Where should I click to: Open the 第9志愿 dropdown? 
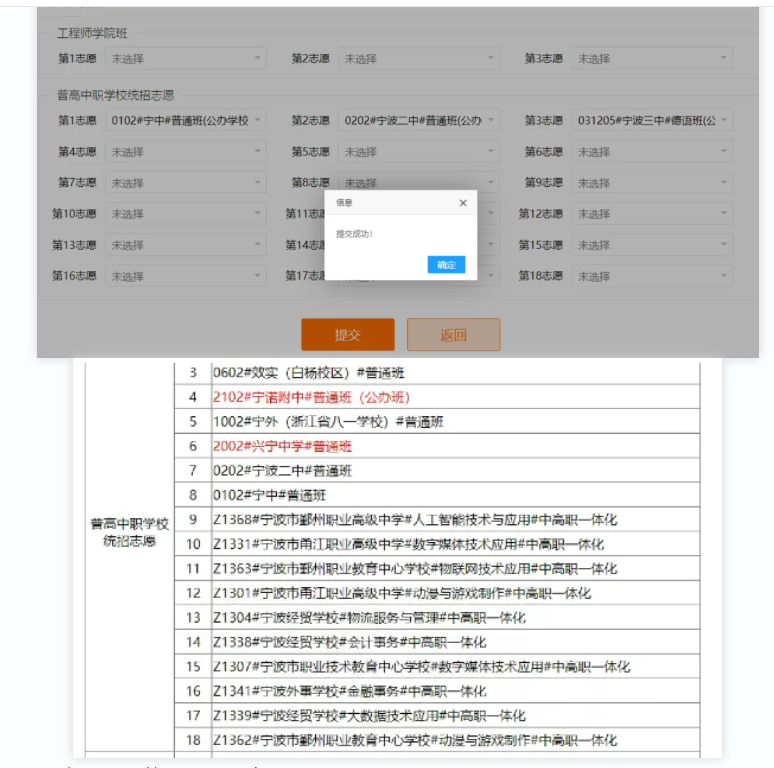pyautogui.click(x=652, y=183)
